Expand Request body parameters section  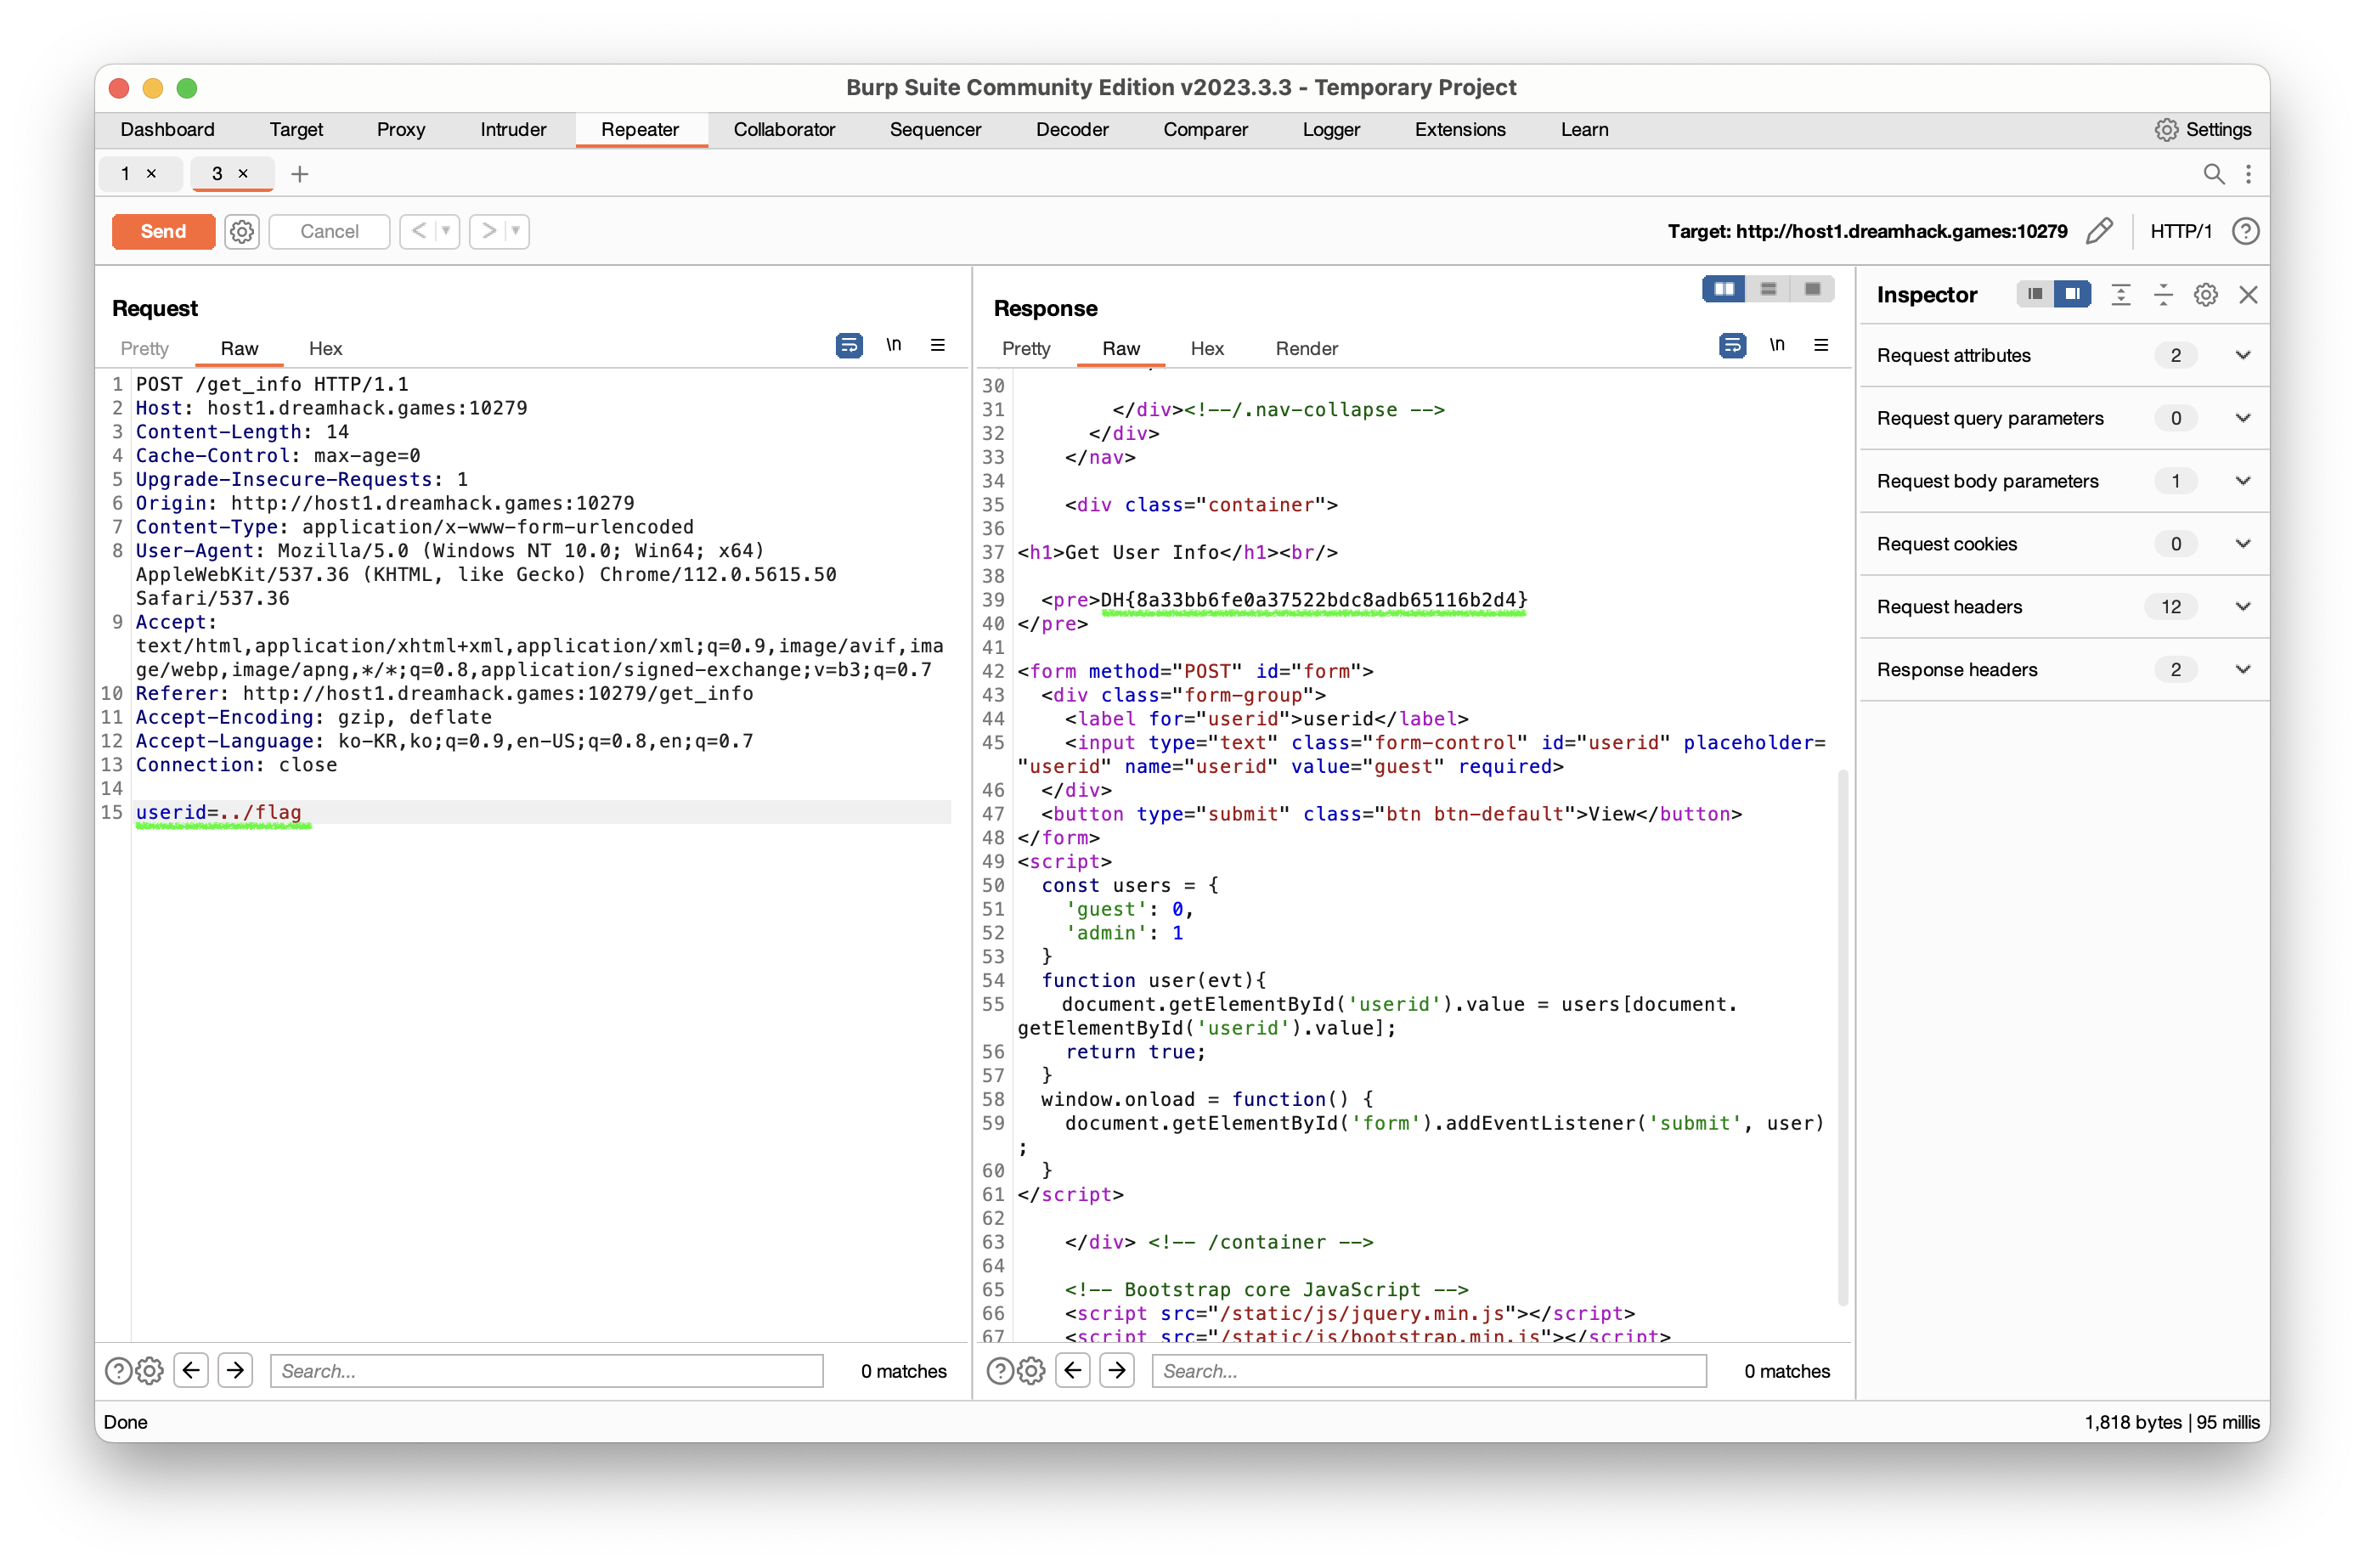click(x=2242, y=481)
